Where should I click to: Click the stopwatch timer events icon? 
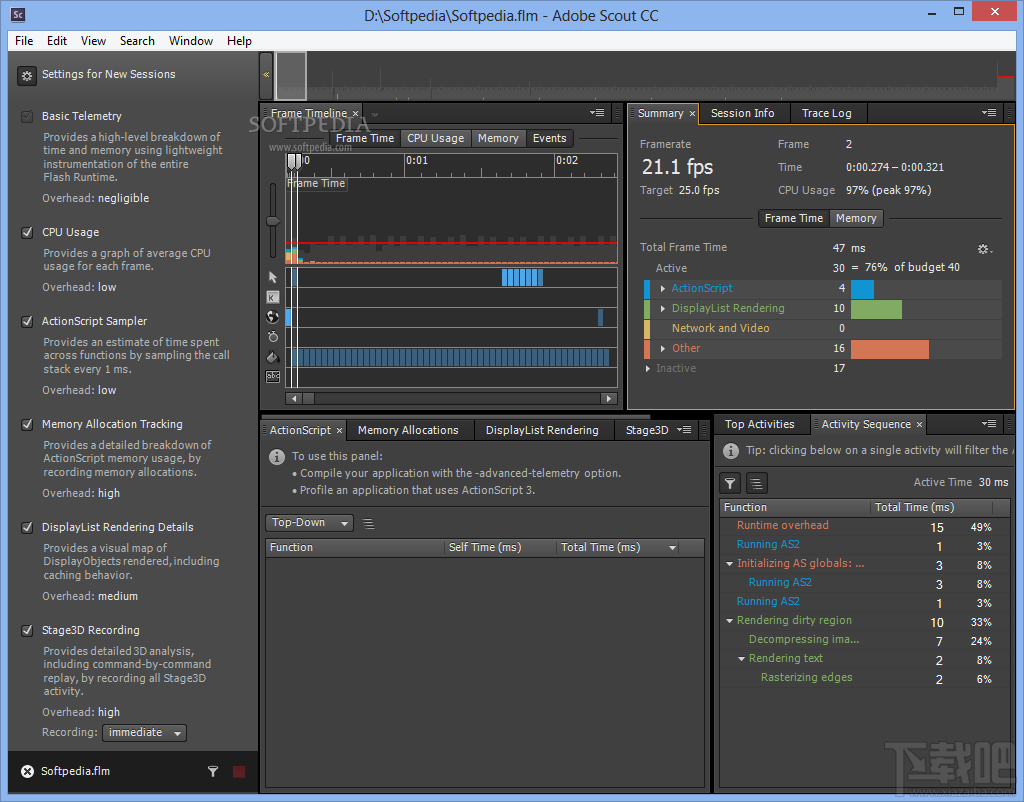pos(273,337)
